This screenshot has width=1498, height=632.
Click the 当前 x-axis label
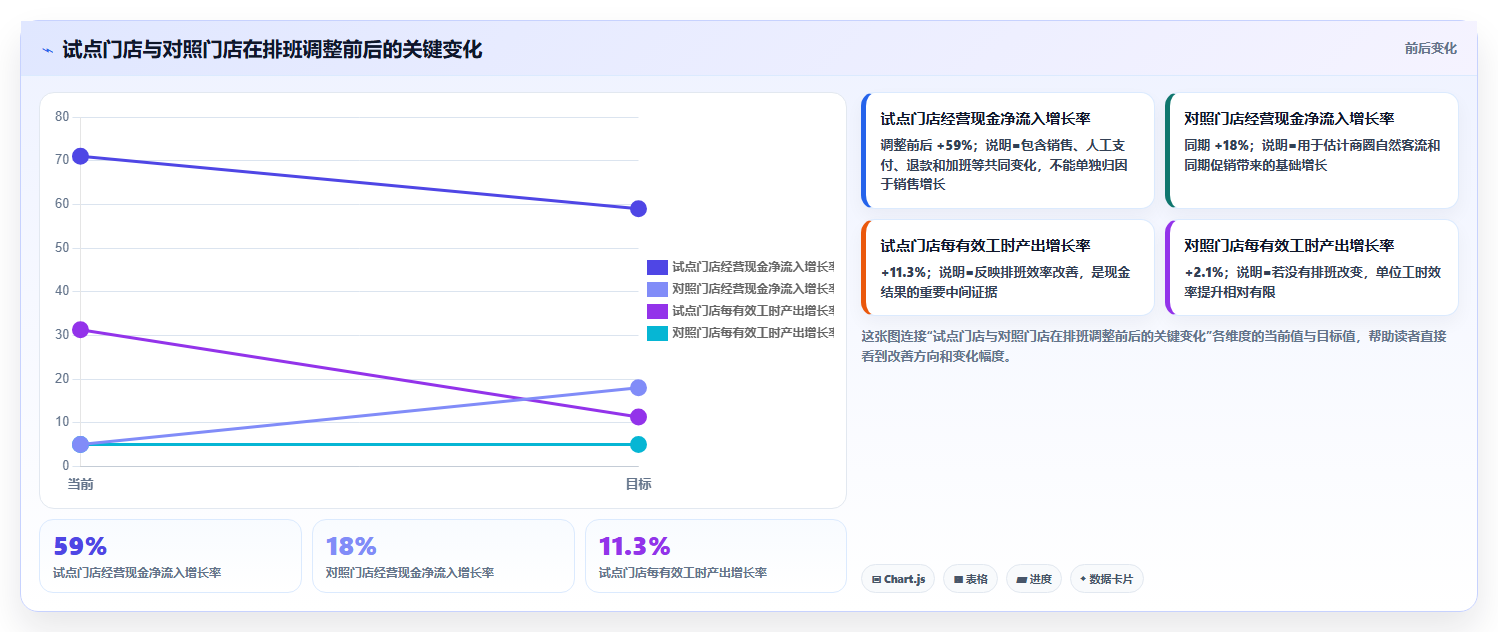point(80,484)
